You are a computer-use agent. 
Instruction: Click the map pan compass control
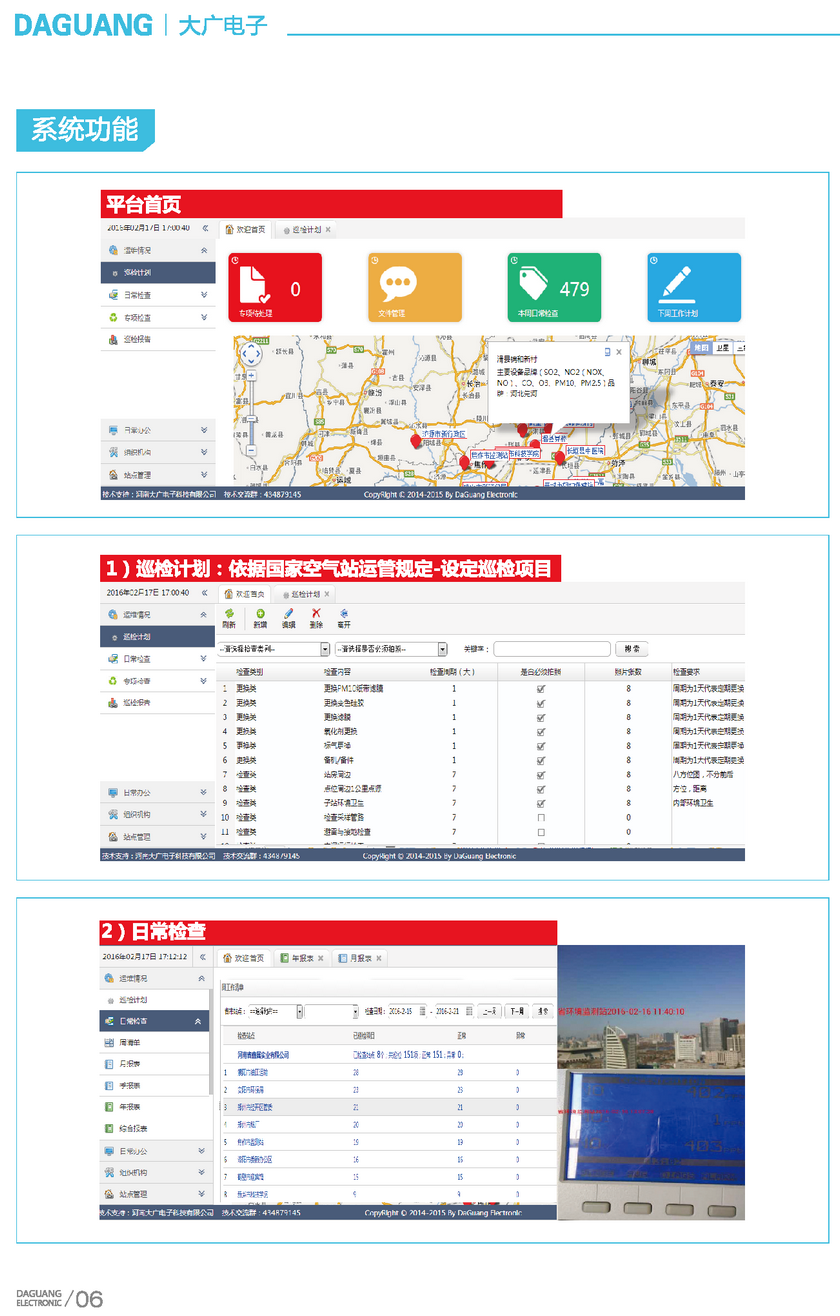point(251,353)
